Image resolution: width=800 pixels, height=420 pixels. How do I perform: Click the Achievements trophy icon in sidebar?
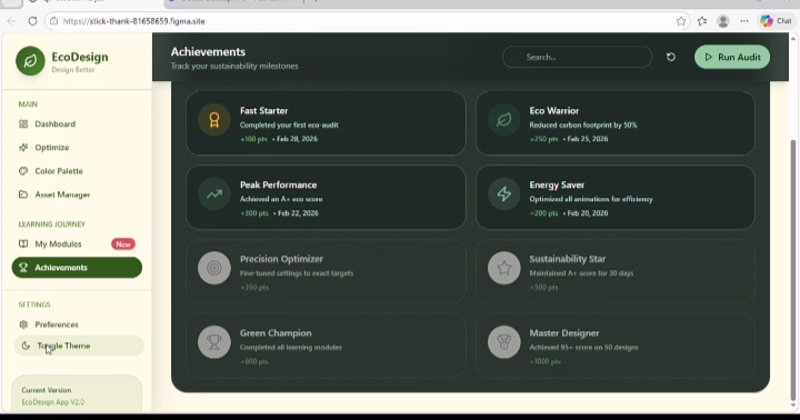[23, 267]
